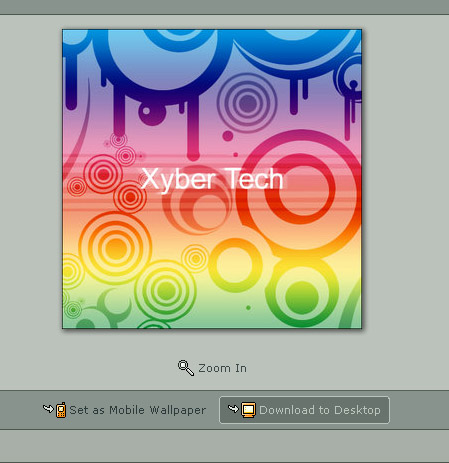Open the Zoom In text link
Viewport: 449px width, 463px height.
pos(222,368)
